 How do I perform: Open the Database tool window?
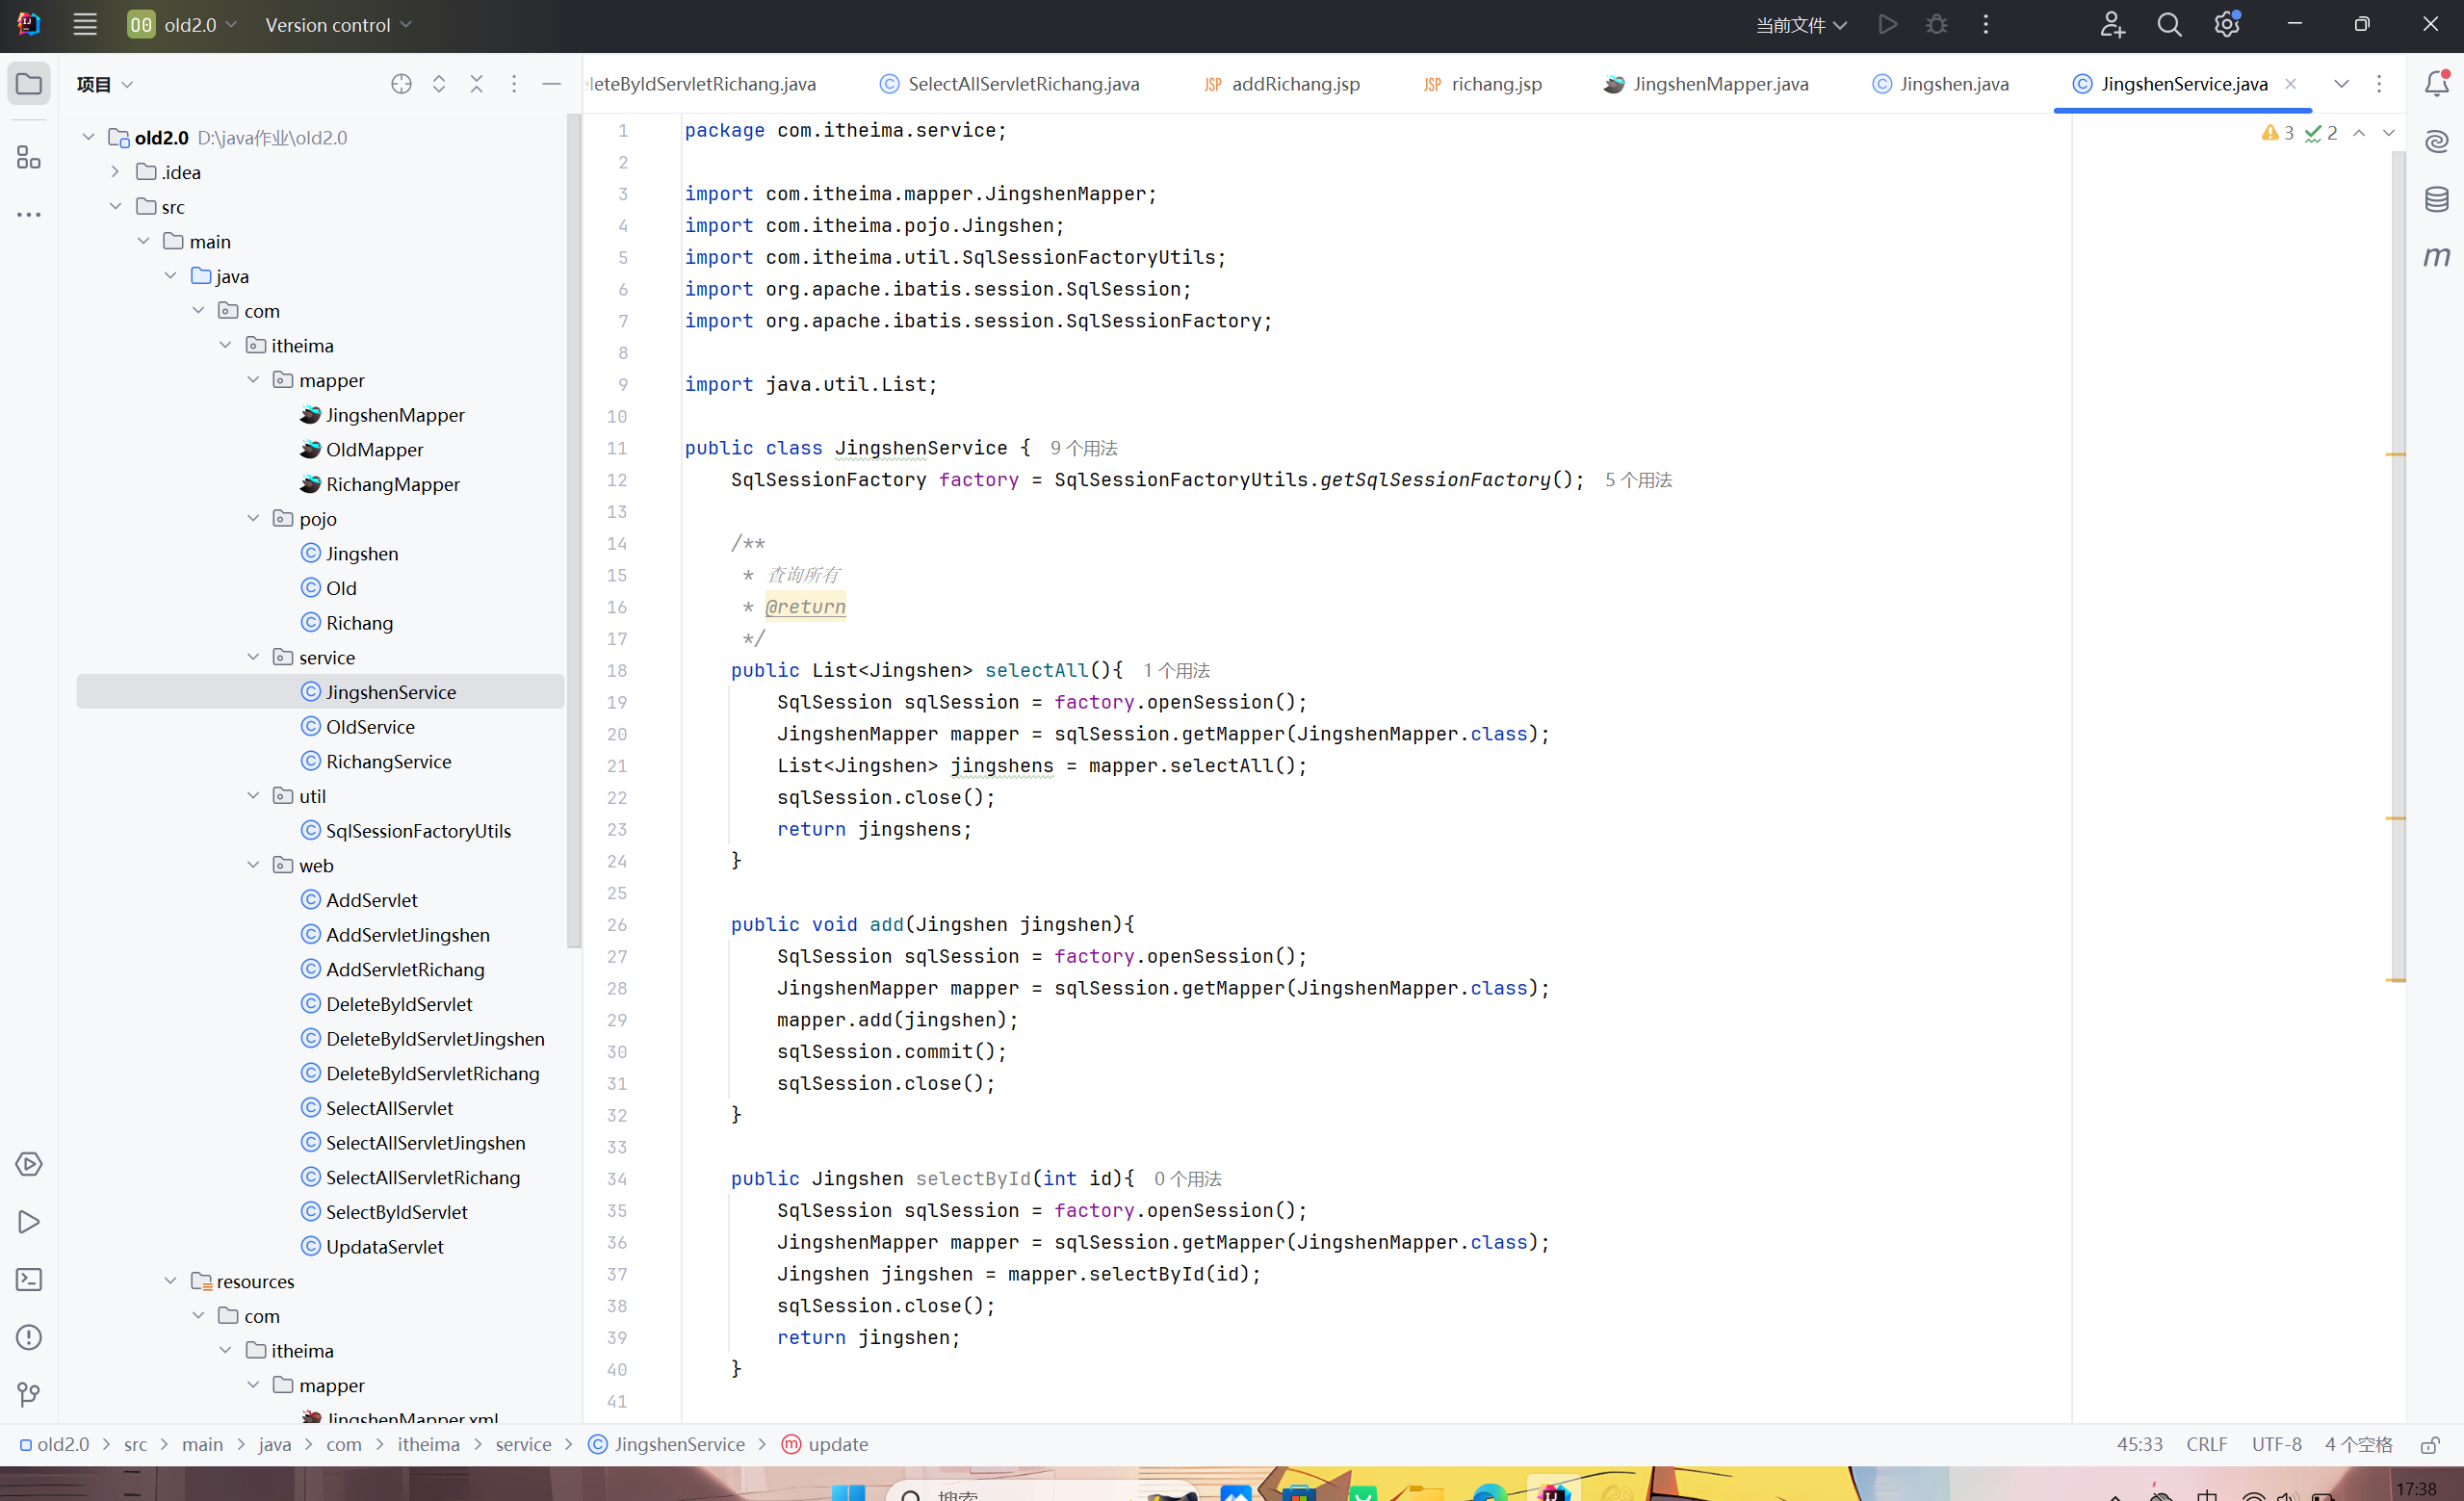(x=2436, y=199)
